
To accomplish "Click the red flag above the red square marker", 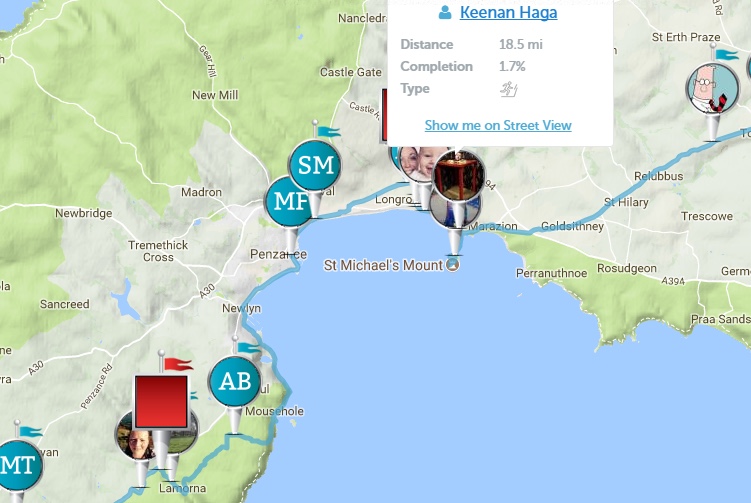I will point(178,364).
